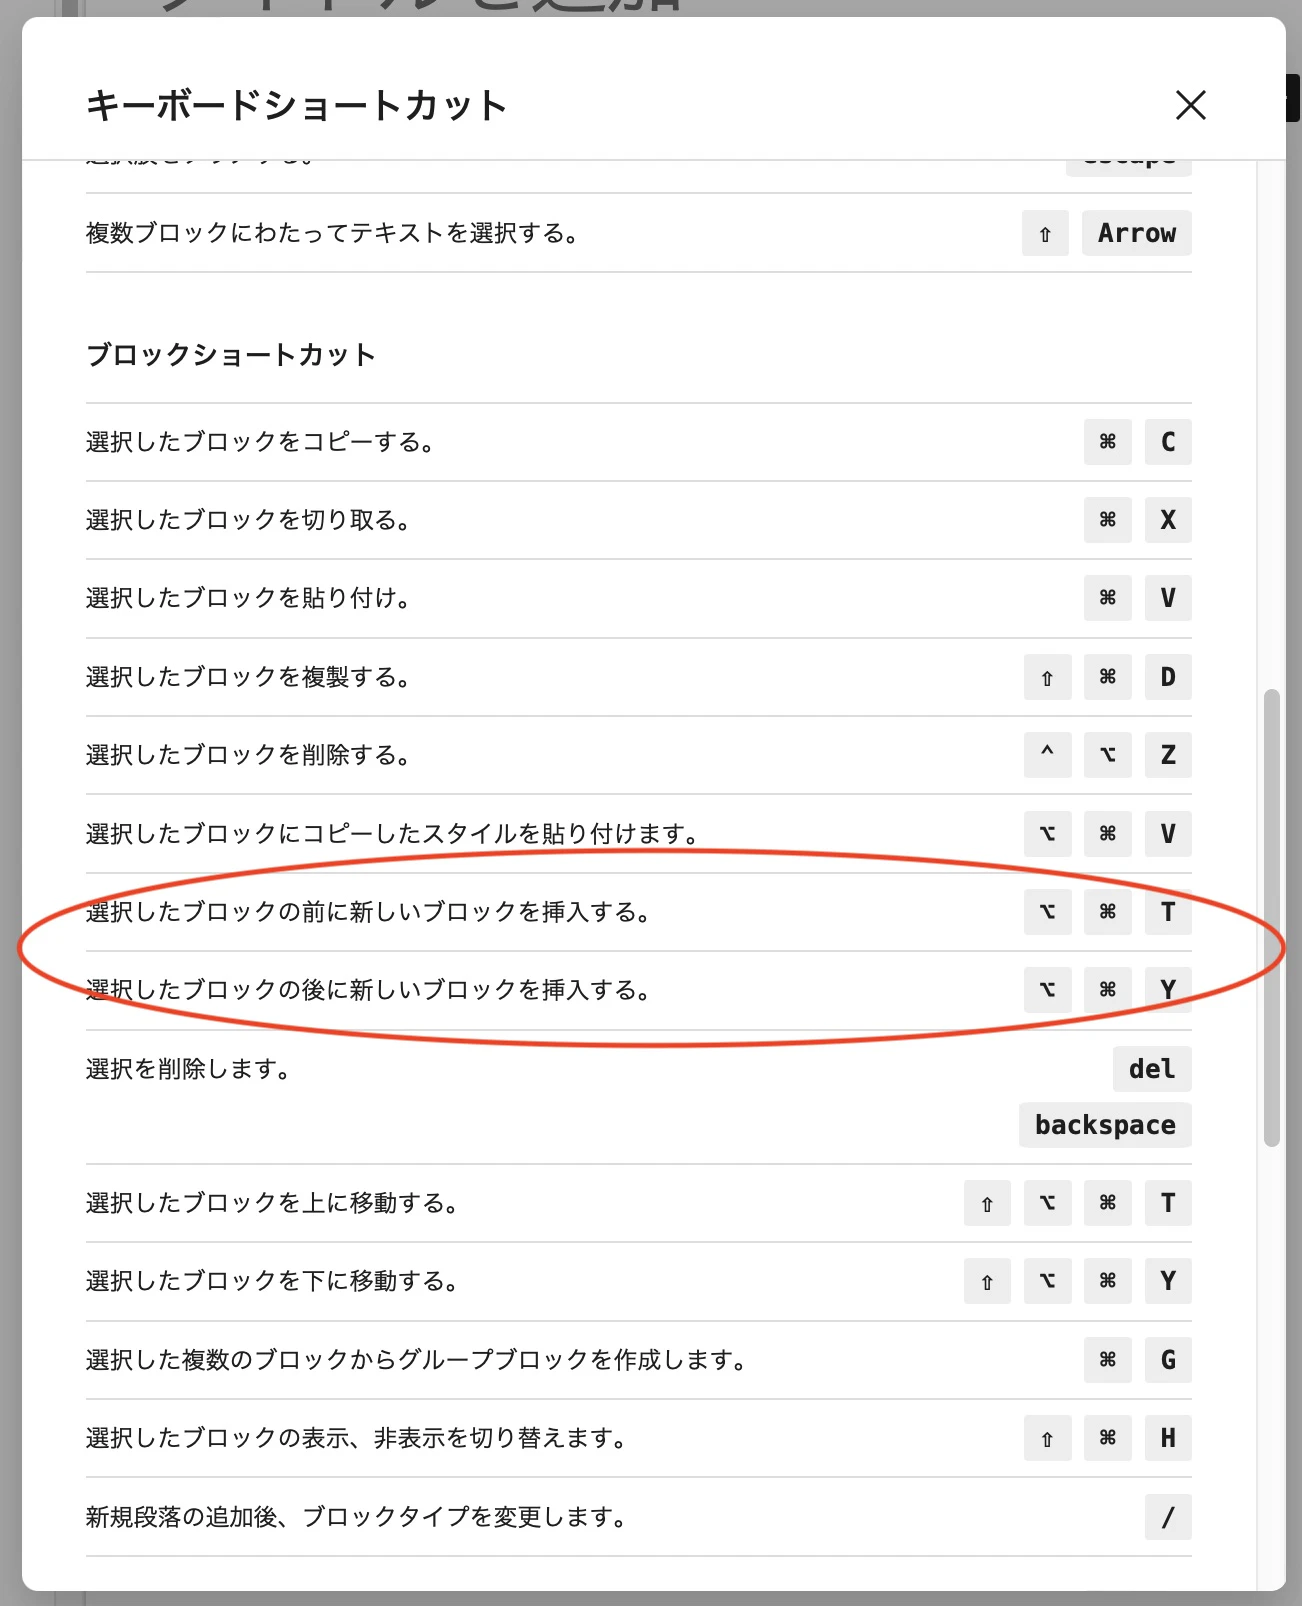Click the shift key icon in the show/hide row
Screen dimensions: 1302x1606
[x=1047, y=1438]
